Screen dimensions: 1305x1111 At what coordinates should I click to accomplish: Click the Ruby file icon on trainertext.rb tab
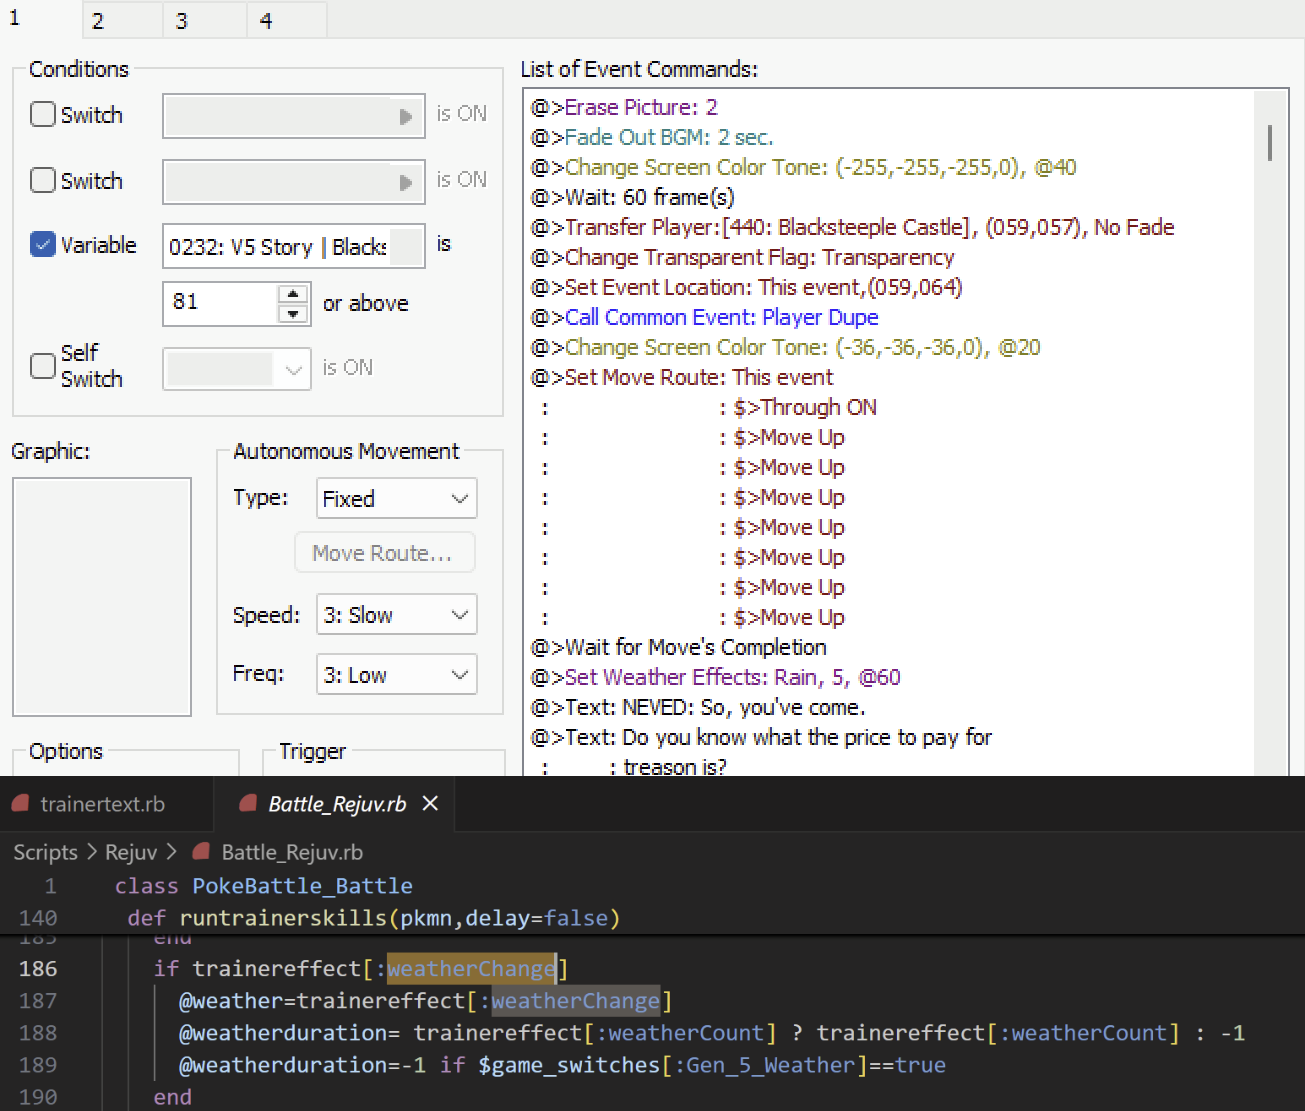click(x=20, y=803)
